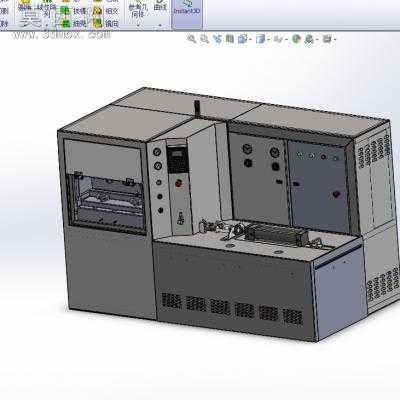Open the 曲线 curves dropdown arrow
This screenshot has width=400, height=400.
(160, 24)
